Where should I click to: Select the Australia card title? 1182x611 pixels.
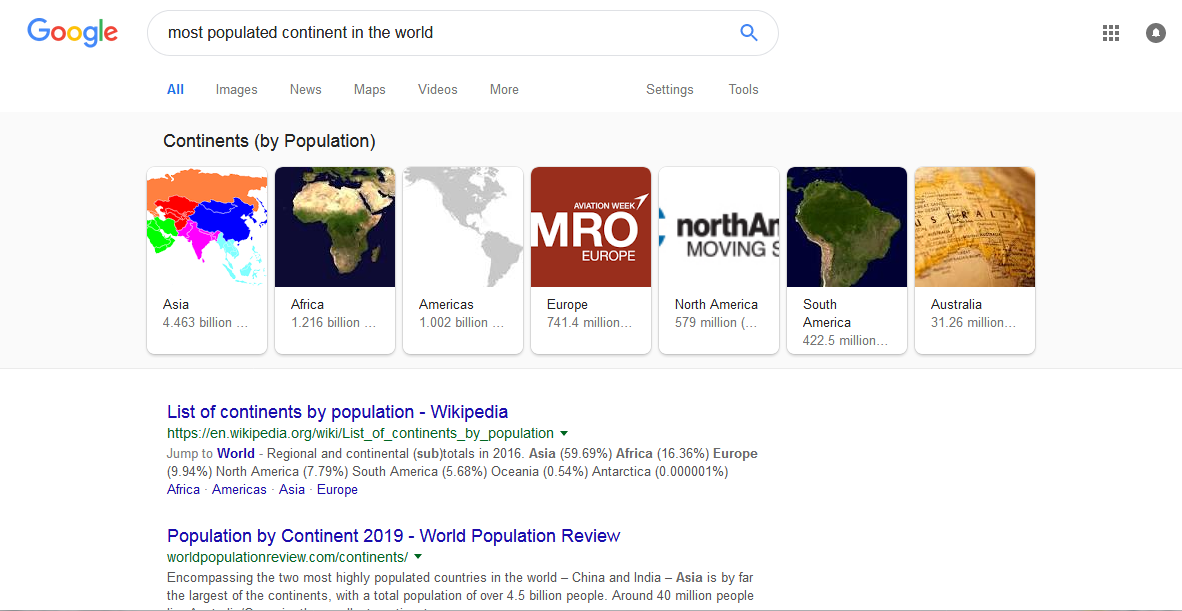[957, 305]
